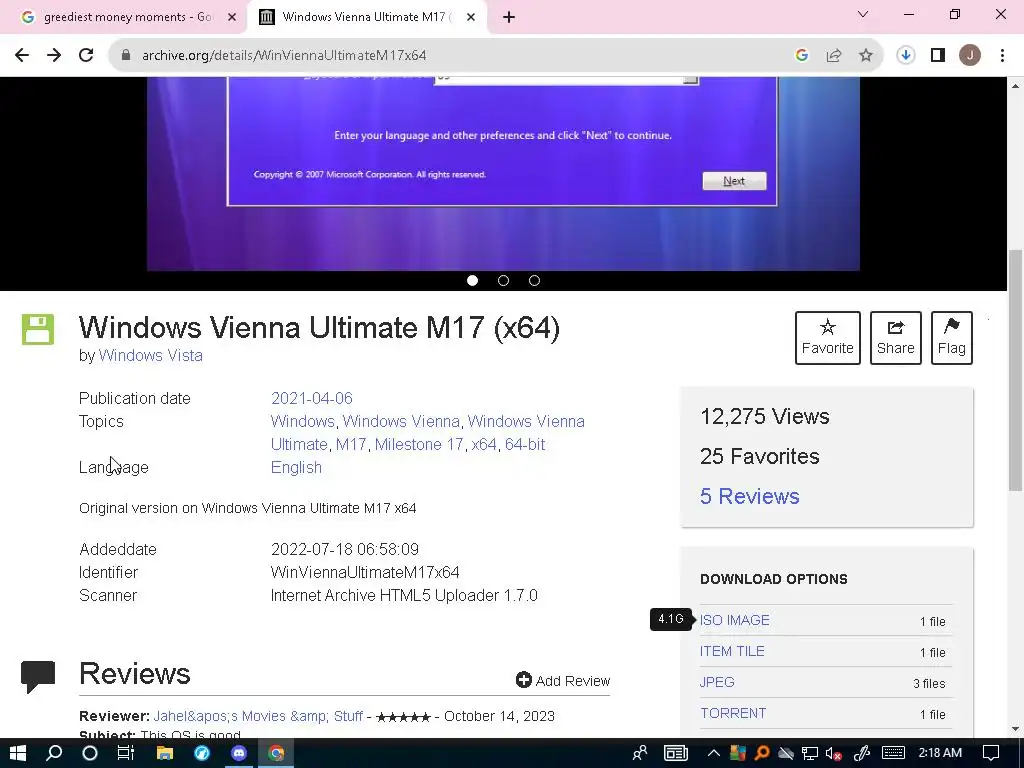Image resolution: width=1024 pixels, height=768 pixels.
Task: Click the Next button in the screenshot preview
Action: click(x=734, y=181)
